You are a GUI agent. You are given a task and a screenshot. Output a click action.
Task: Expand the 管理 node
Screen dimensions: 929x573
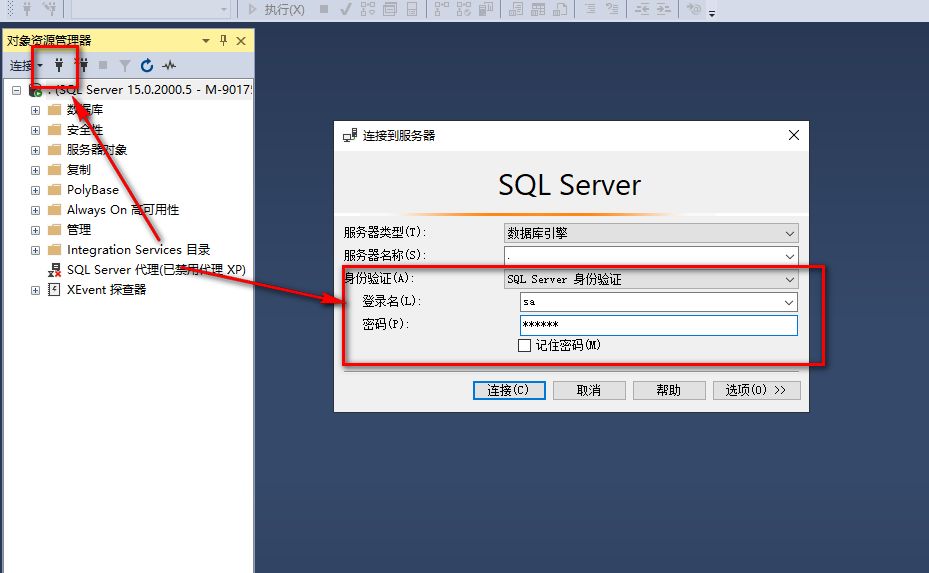tap(36, 230)
